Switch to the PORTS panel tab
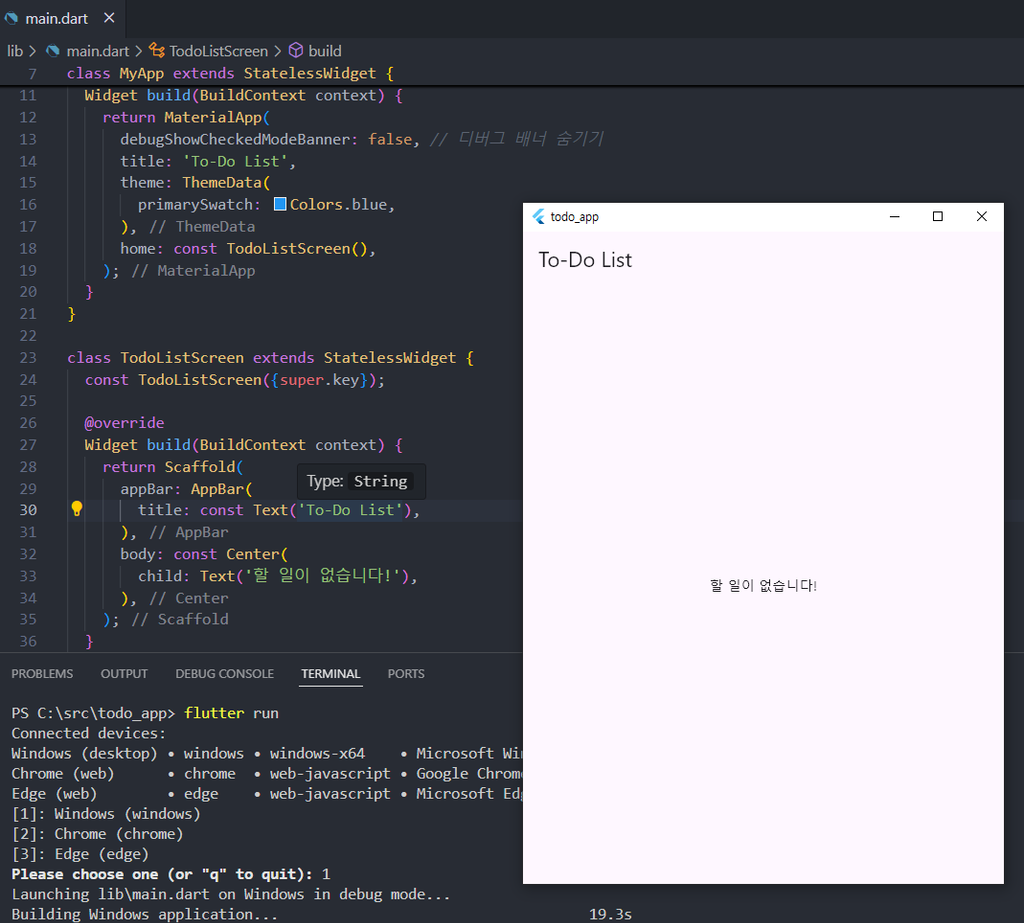 pyautogui.click(x=406, y=673)
